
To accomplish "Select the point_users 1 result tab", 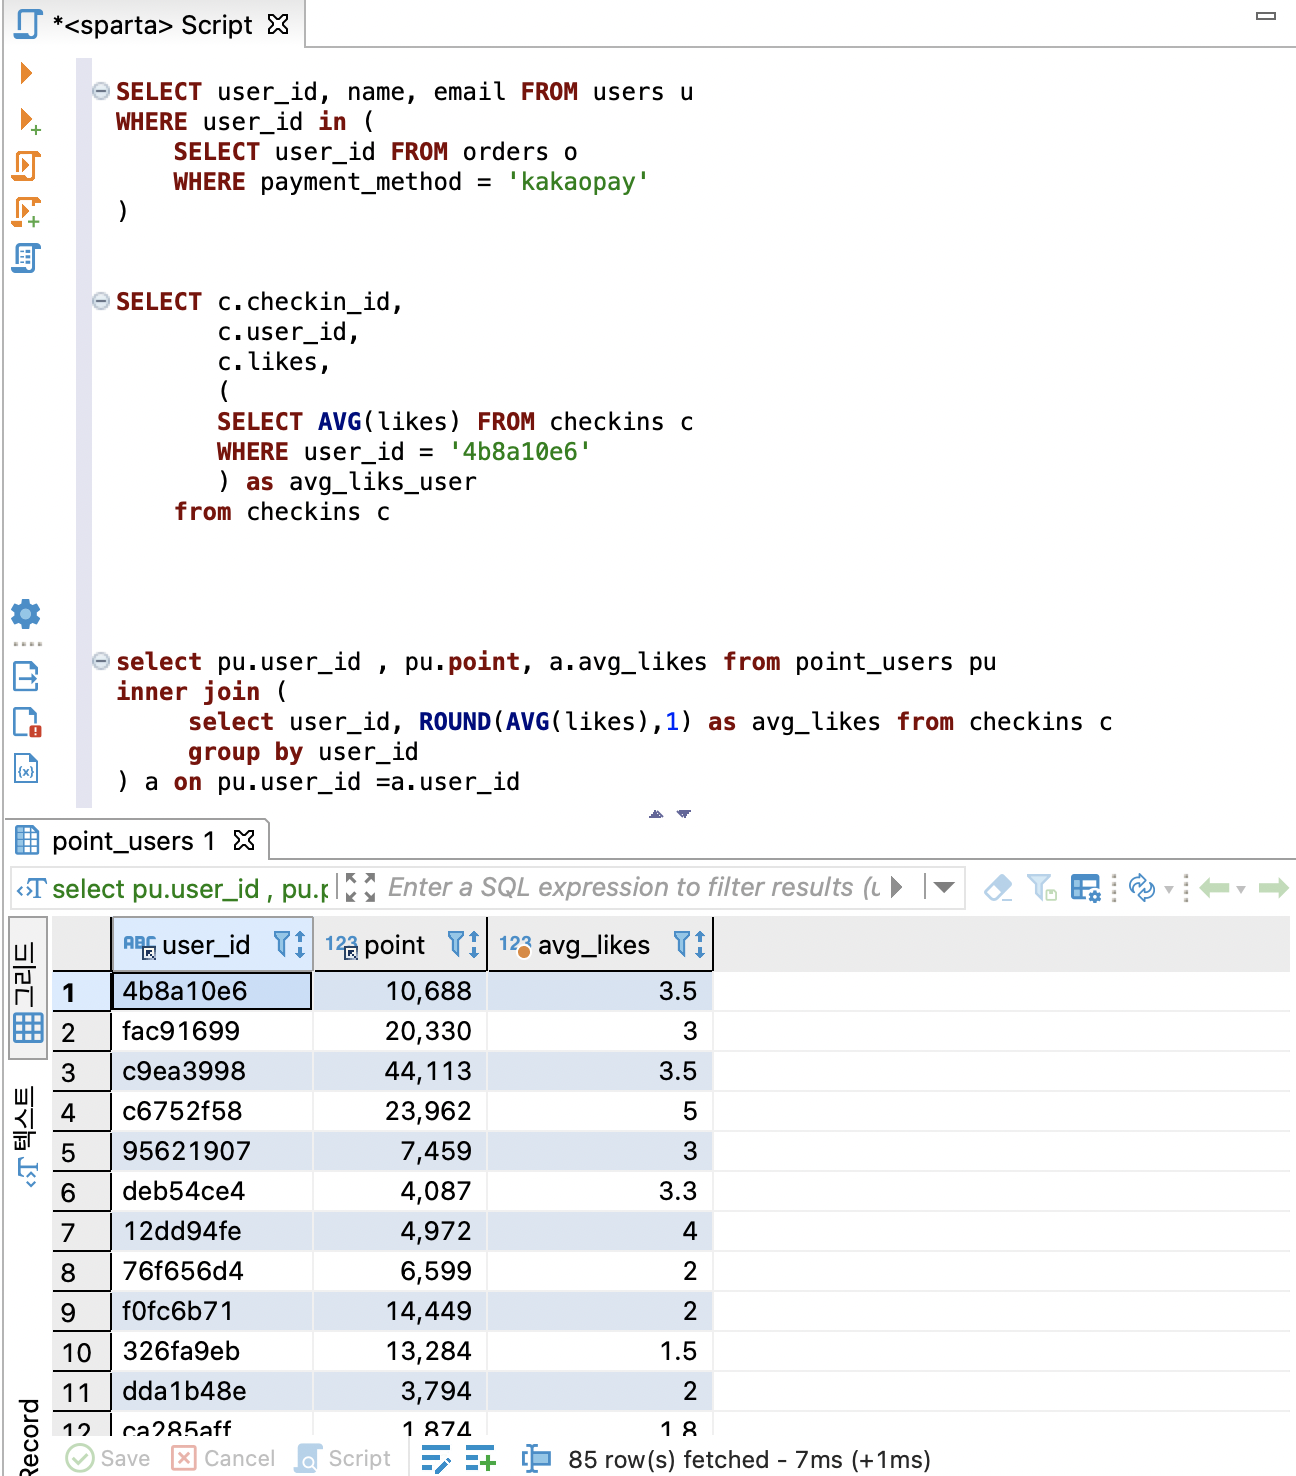I will pyautogui.click(x=133, y=841).
